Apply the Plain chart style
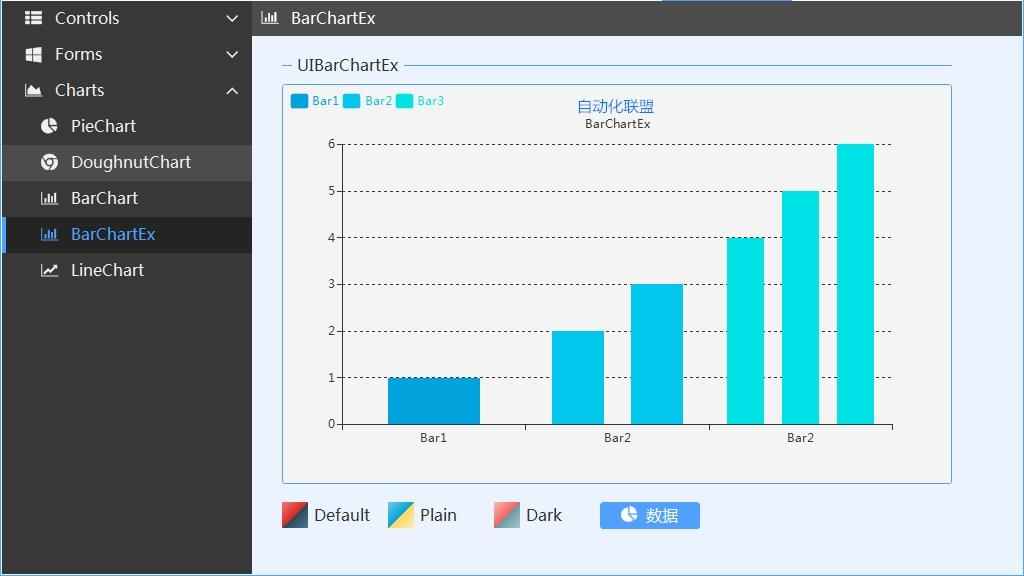 click(423, 515)
